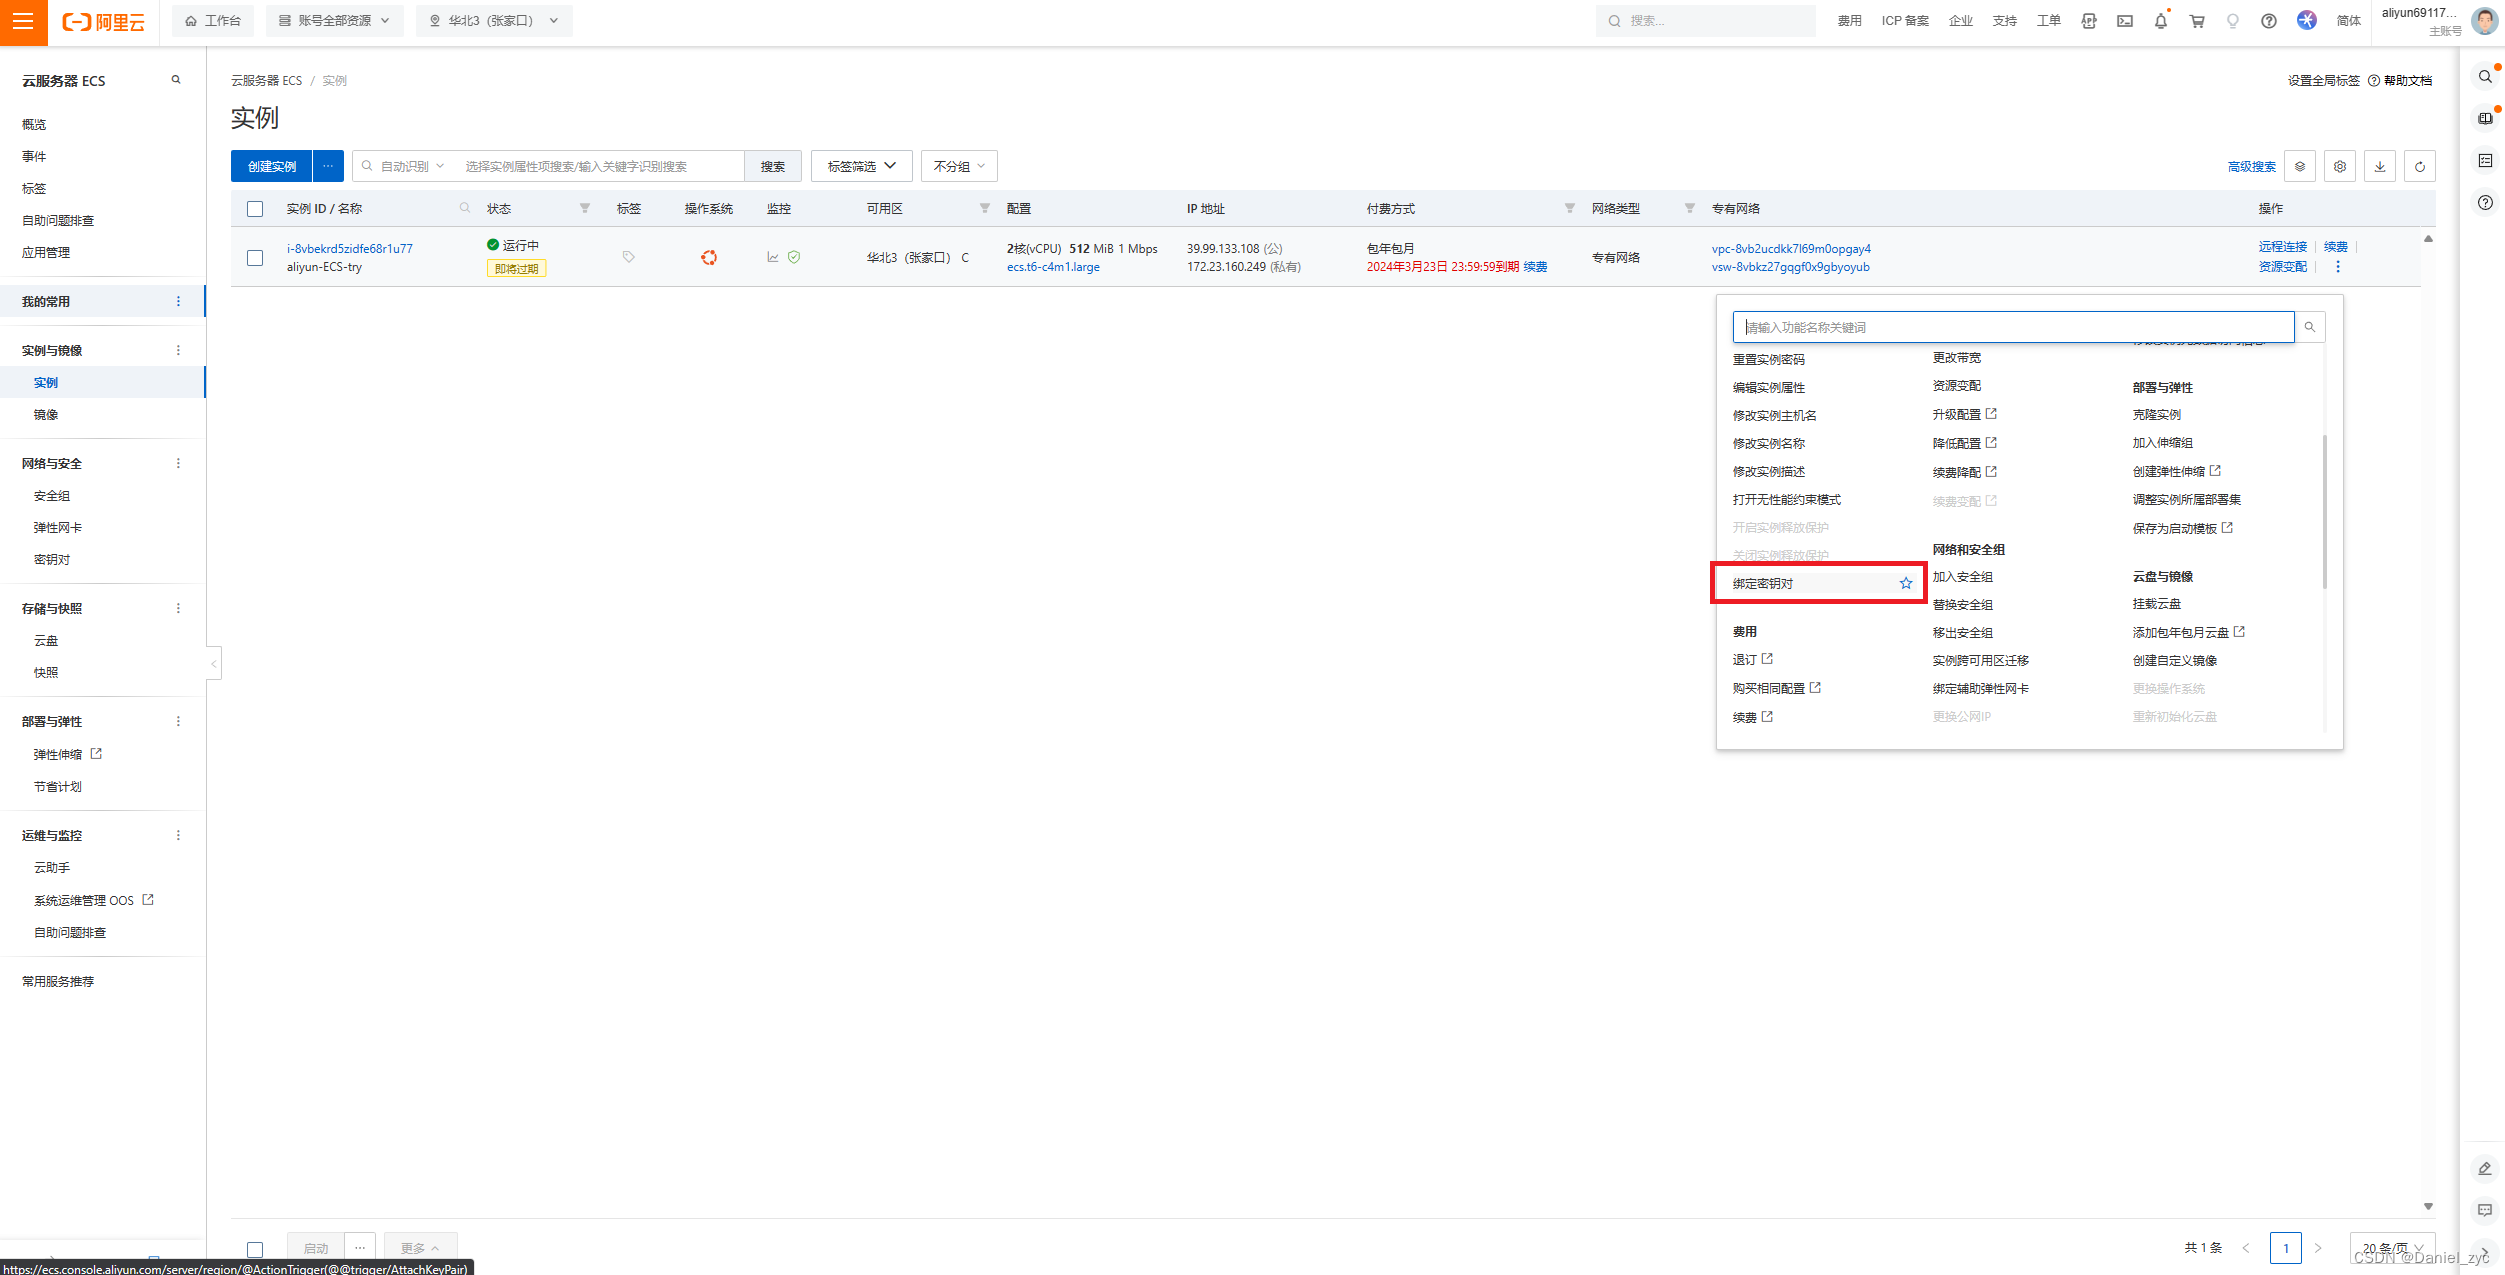
Task: Check the aliyun-ECS-try instance row checkbox
Action: 255,258
